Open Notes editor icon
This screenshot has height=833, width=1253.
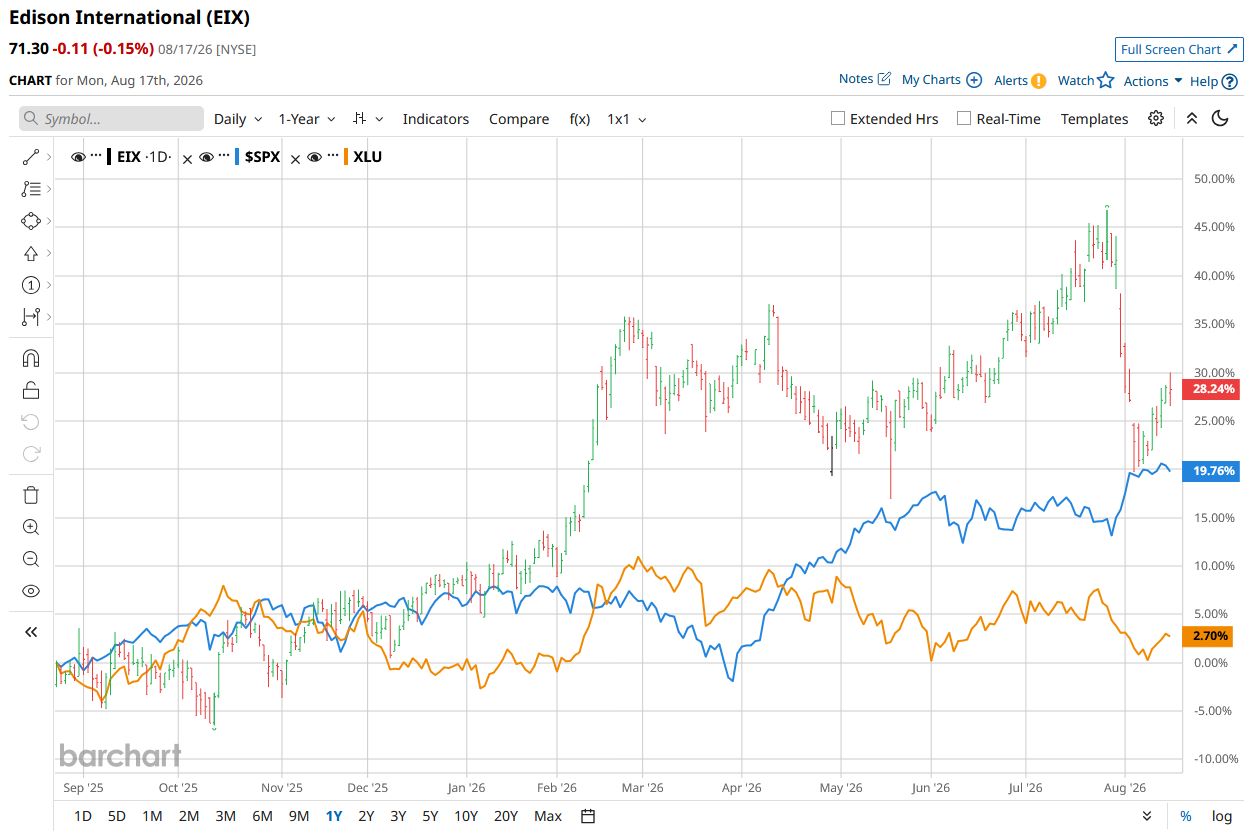(x=884, y=79)
